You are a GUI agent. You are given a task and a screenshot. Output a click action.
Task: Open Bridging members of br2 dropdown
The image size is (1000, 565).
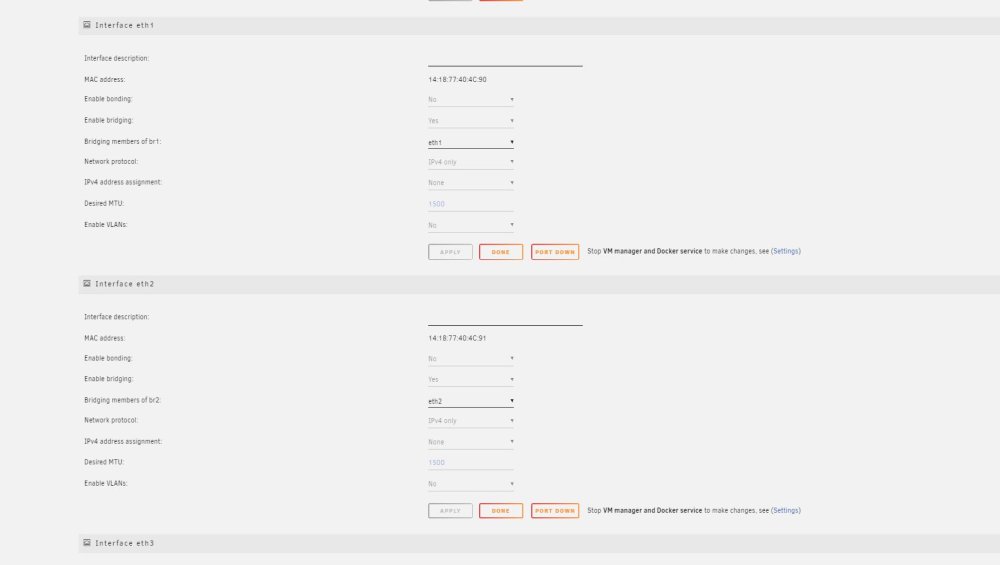coord(471,401)
